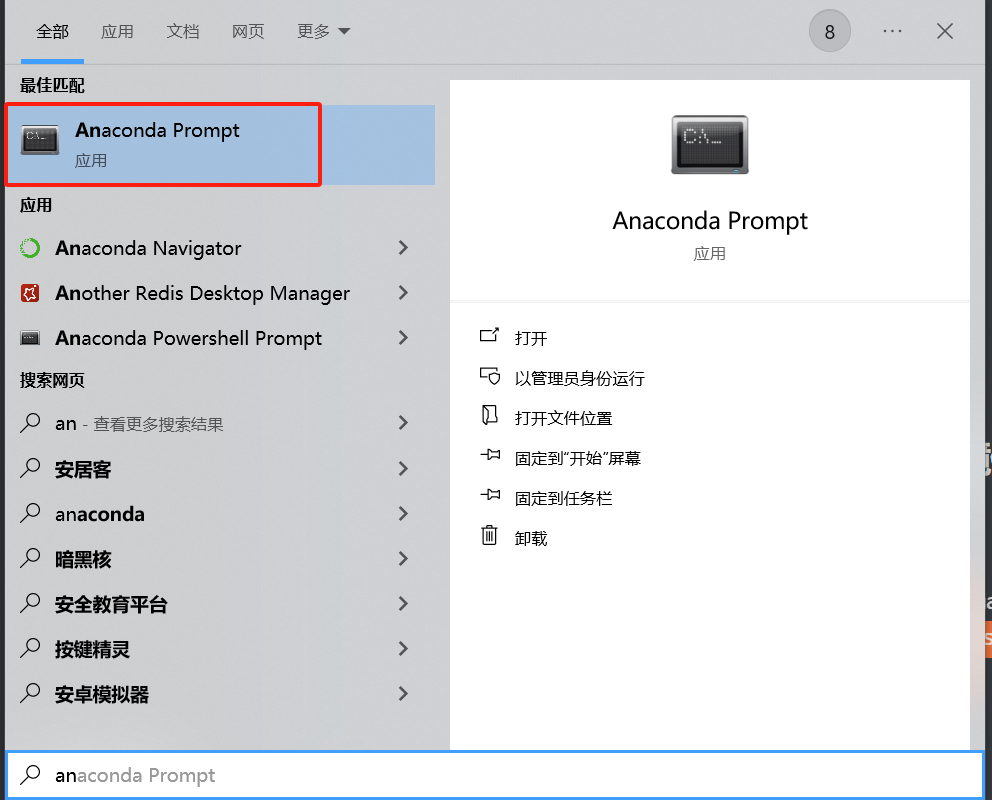The image size is (992, 800).
Task: Choose 固定到"开始"屏幕
Action: [578, 458]
